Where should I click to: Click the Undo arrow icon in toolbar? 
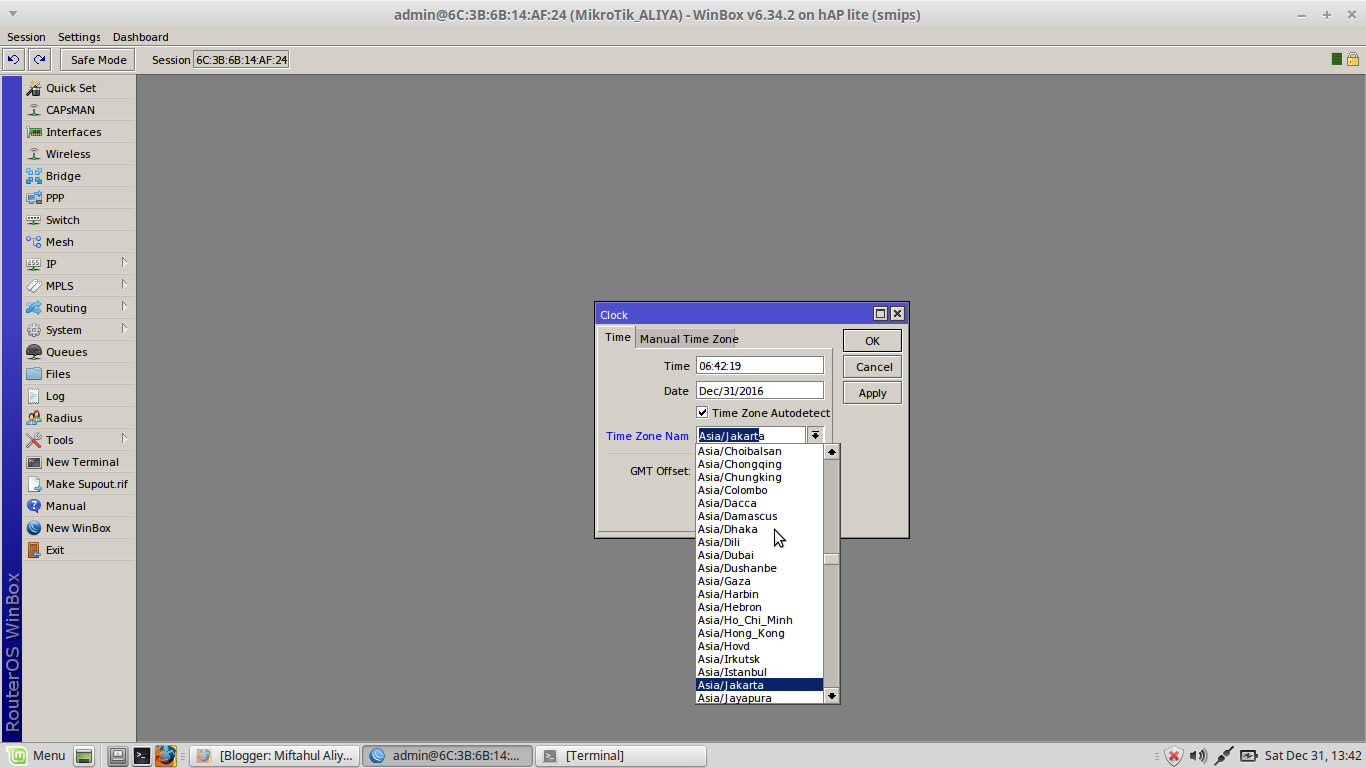14,60
